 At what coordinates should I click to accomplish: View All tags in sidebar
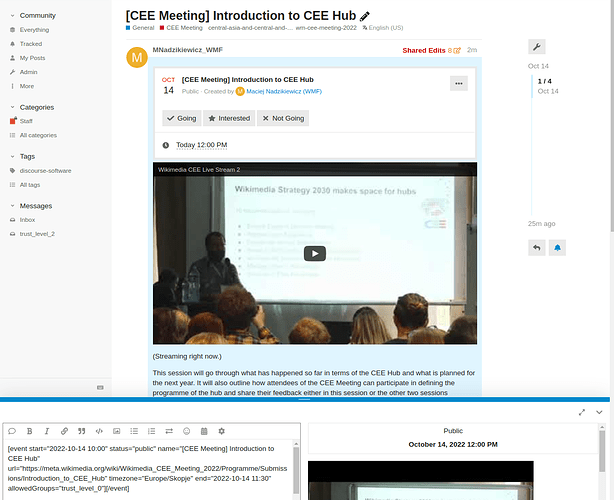(x=30, y=185)
